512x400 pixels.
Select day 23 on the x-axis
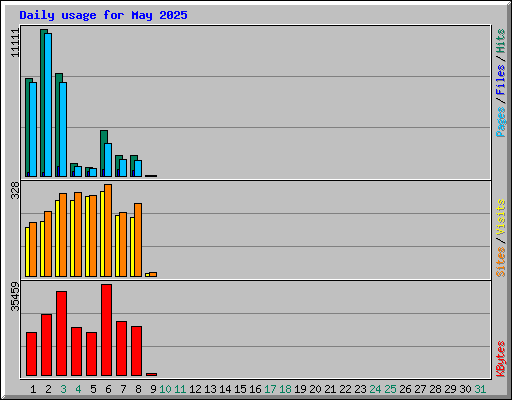[360, 389]
